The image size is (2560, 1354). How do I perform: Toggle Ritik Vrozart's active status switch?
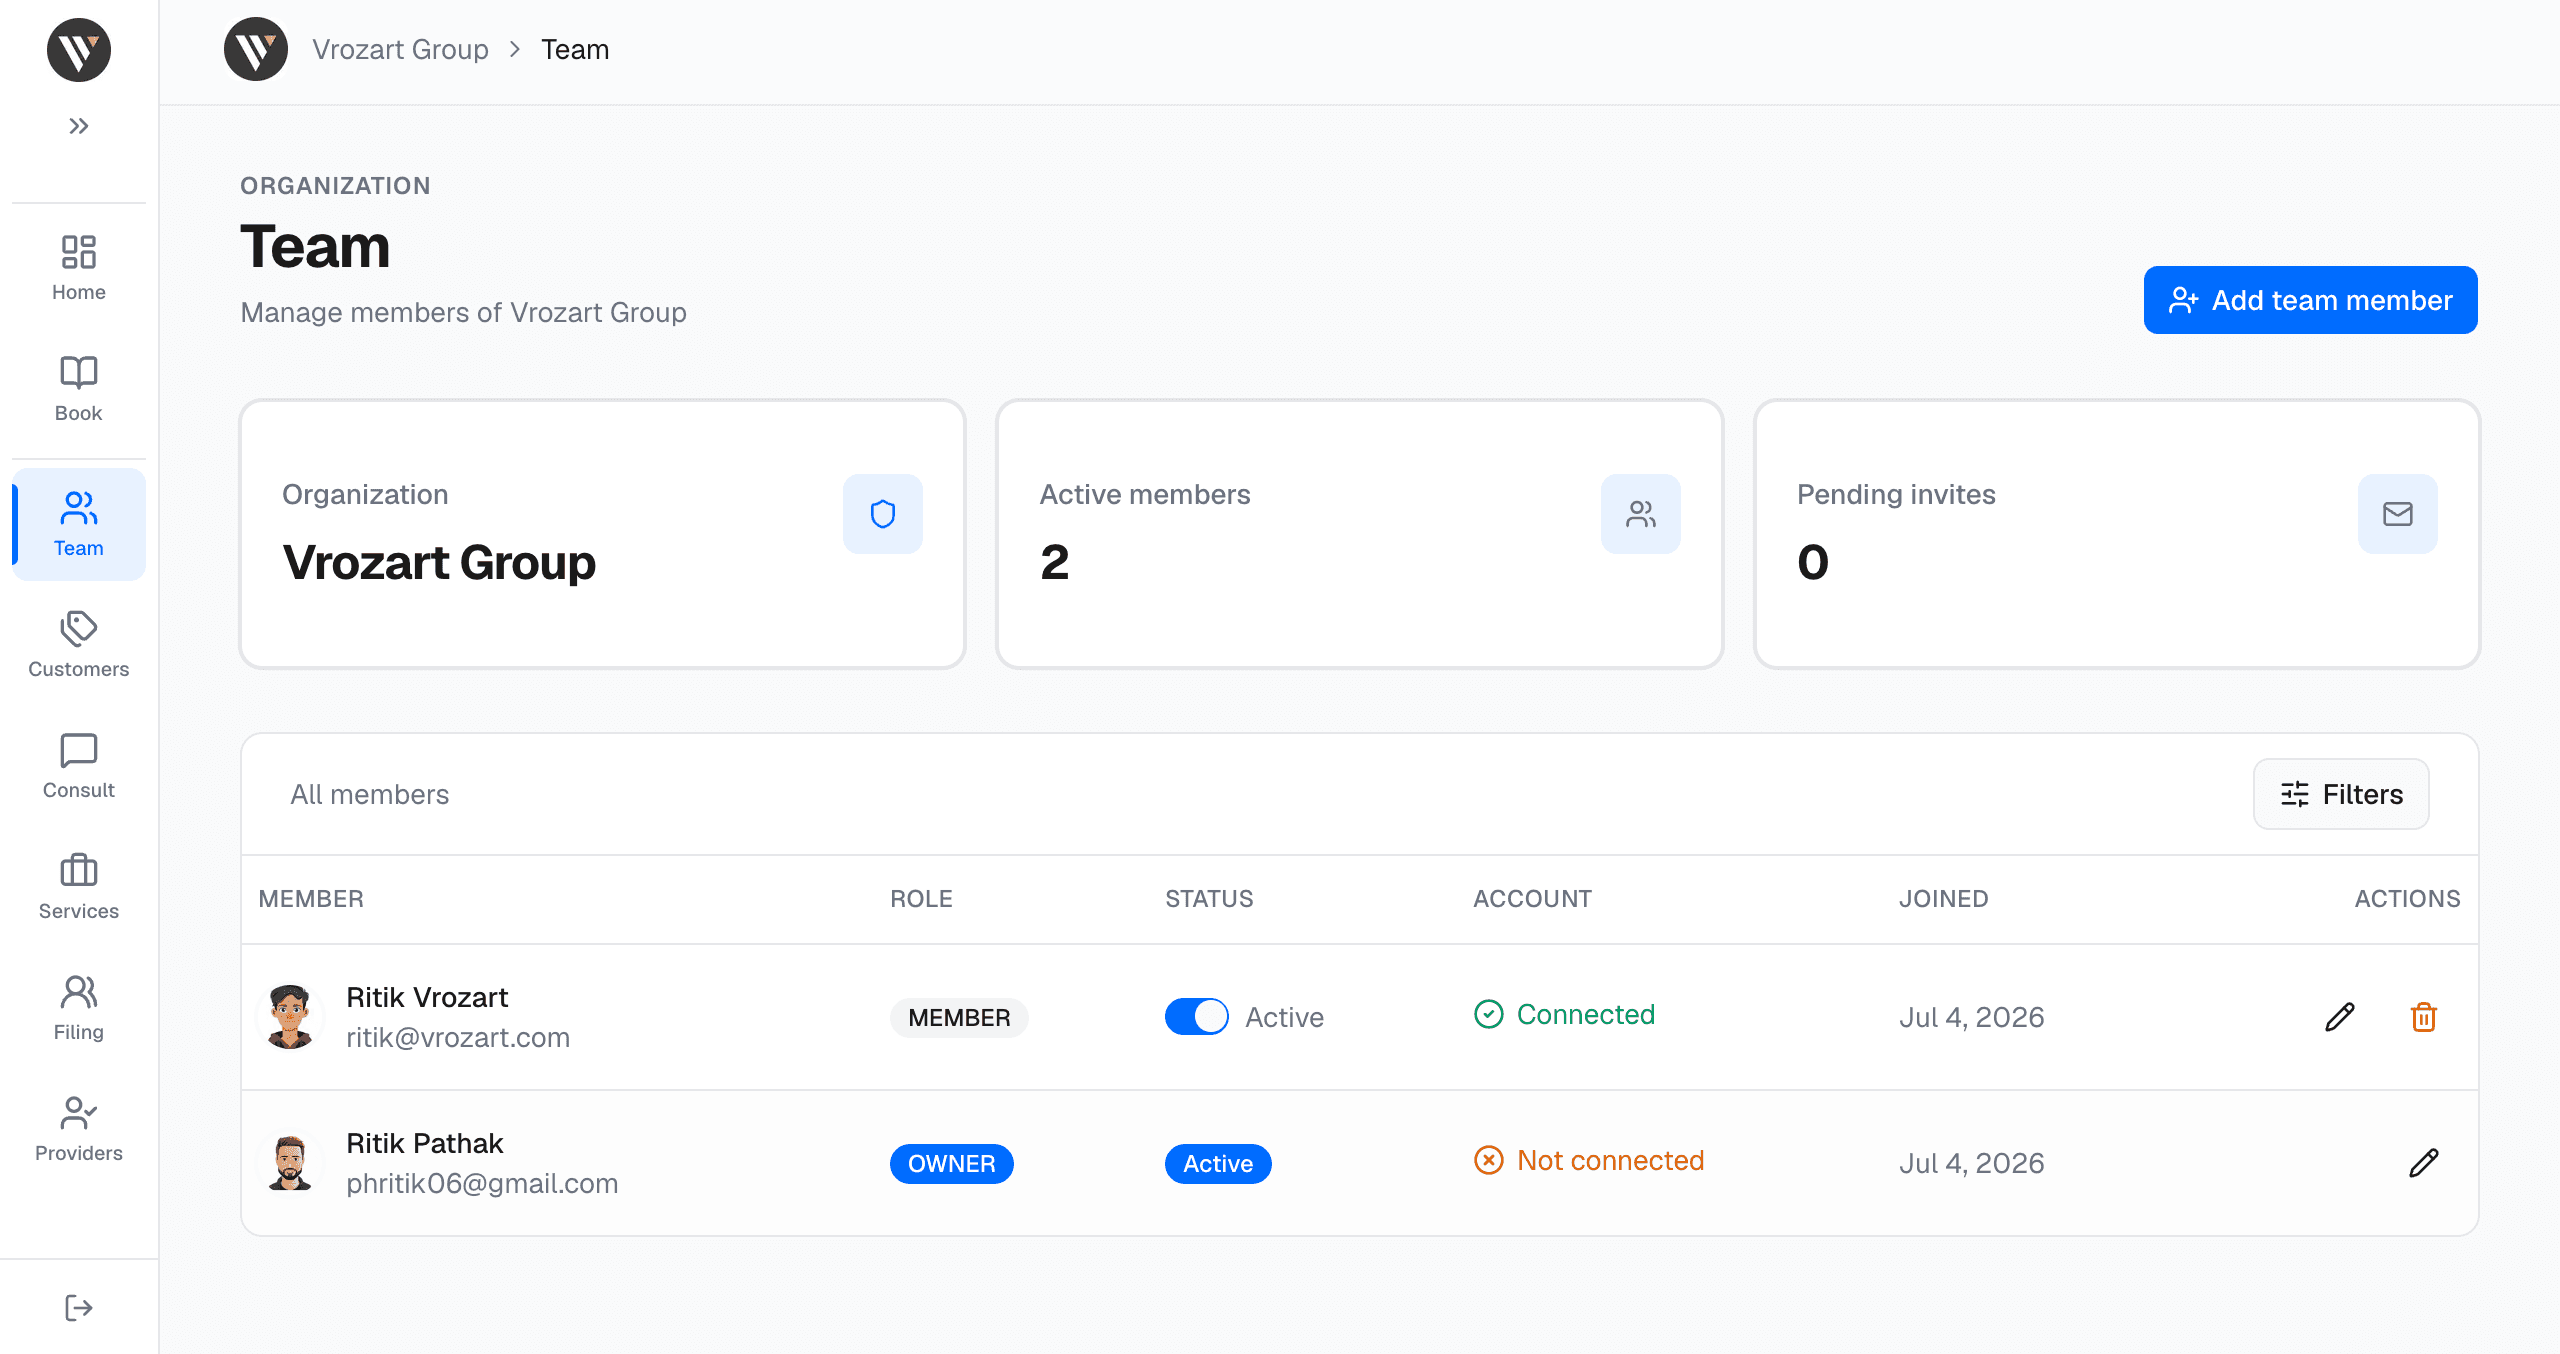pos(1197,1017)
